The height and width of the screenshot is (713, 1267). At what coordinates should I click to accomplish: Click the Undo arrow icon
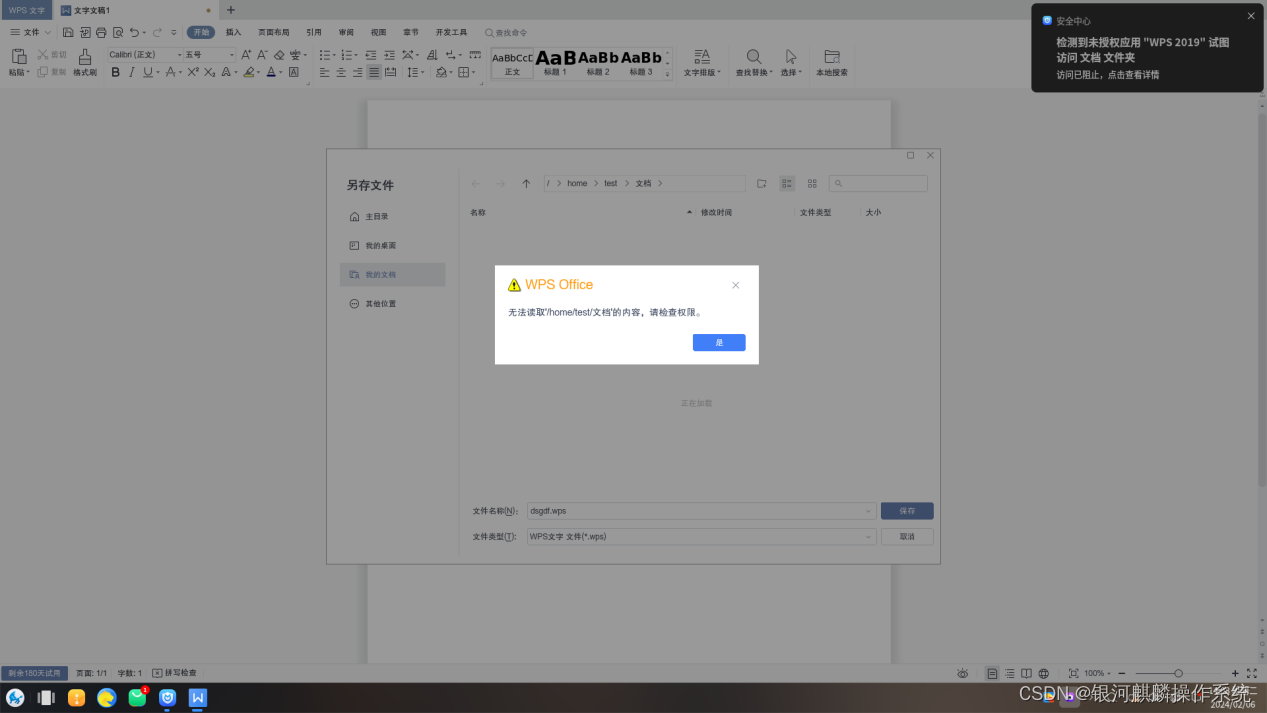(x=134, y=32)
